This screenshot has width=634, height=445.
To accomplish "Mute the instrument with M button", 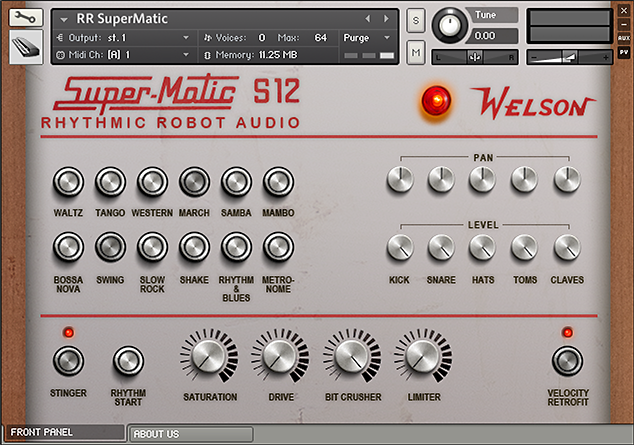I will [416, 52].
